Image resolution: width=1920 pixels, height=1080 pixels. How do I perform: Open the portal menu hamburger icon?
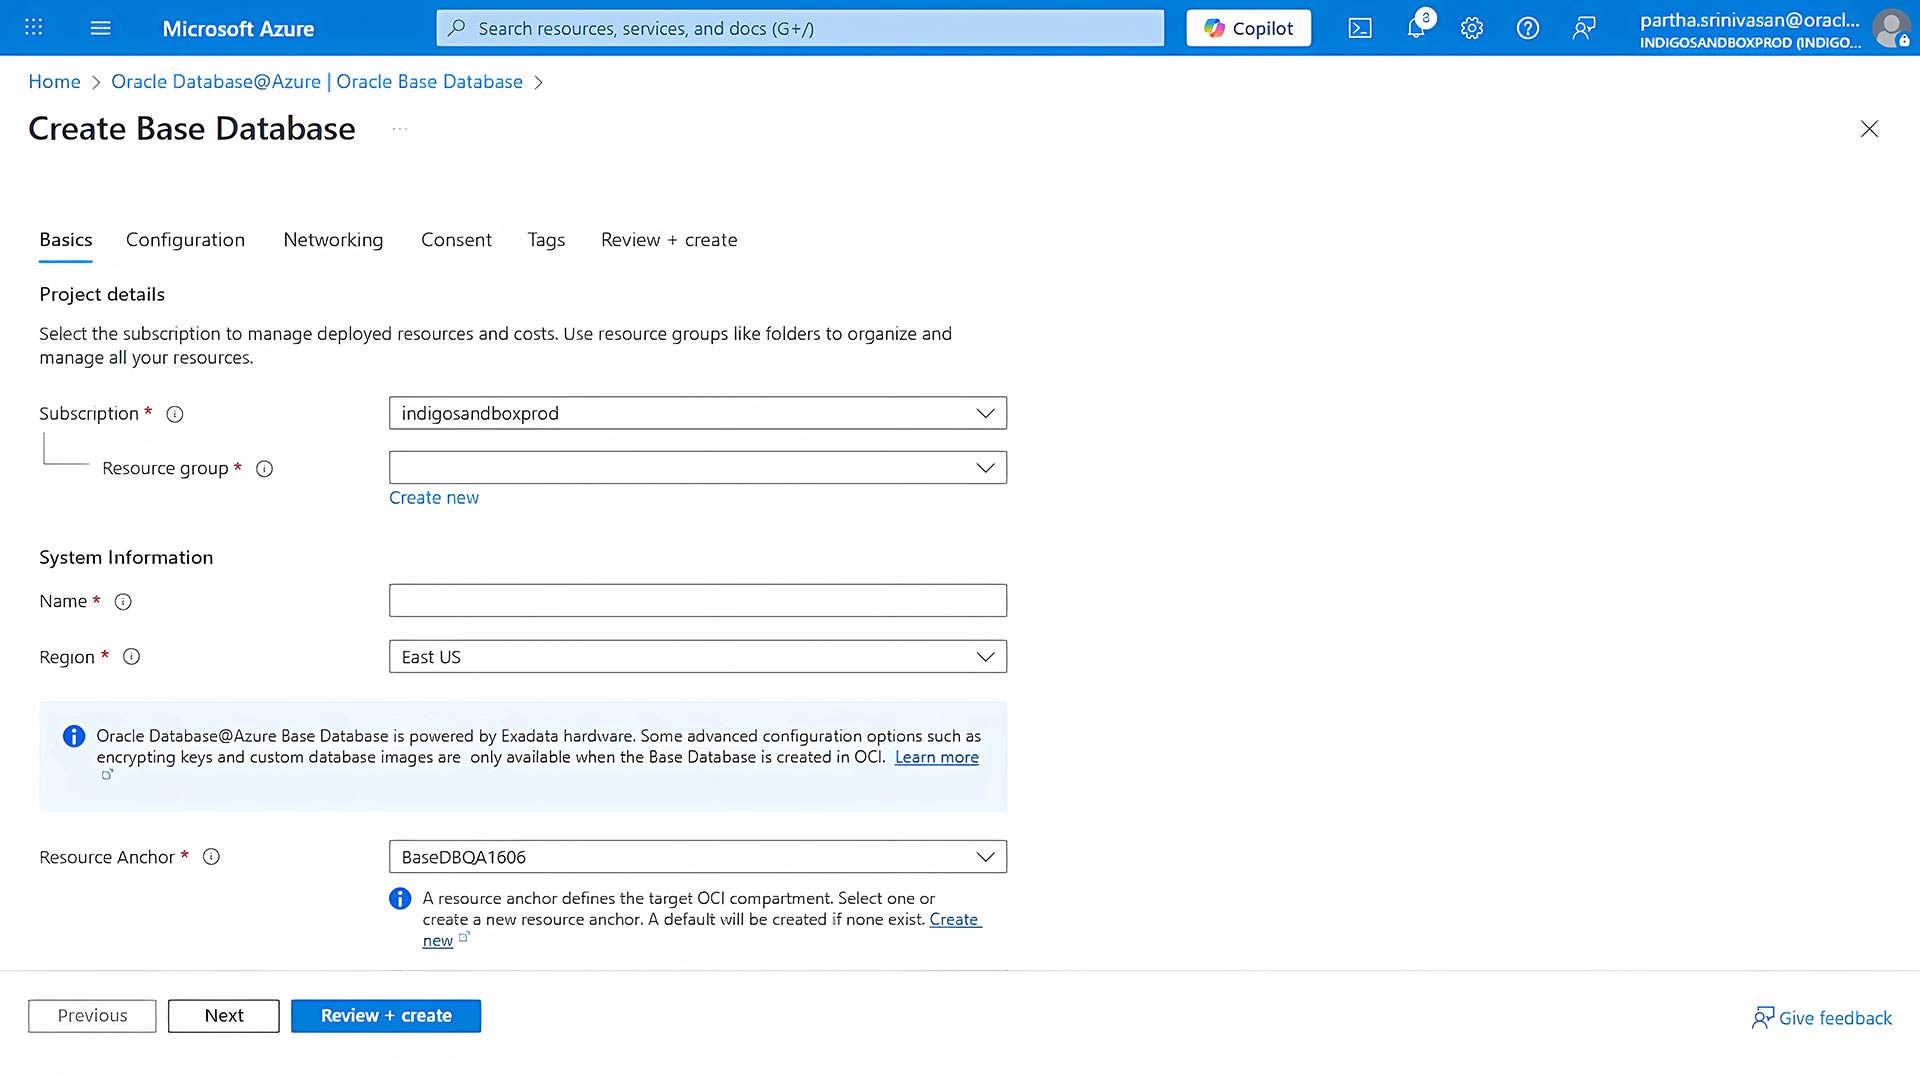coord(100,27)
